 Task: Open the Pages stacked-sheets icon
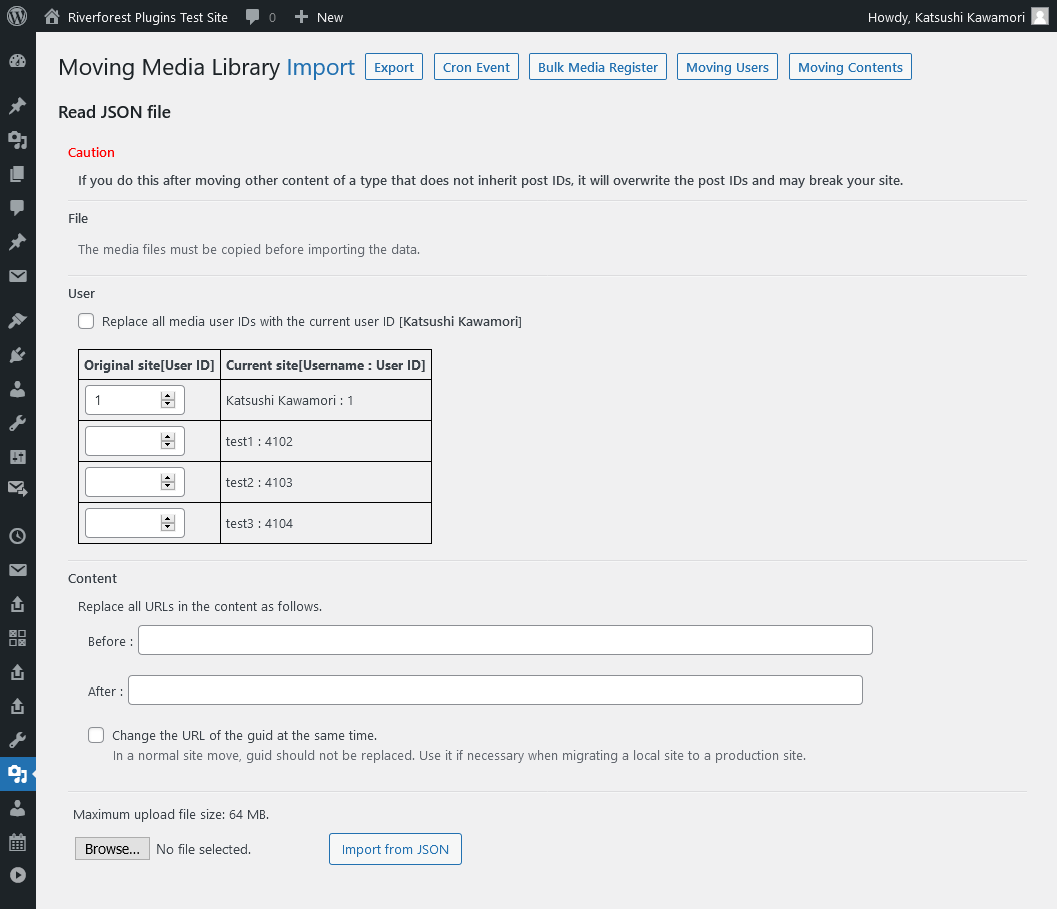(18, 174)
